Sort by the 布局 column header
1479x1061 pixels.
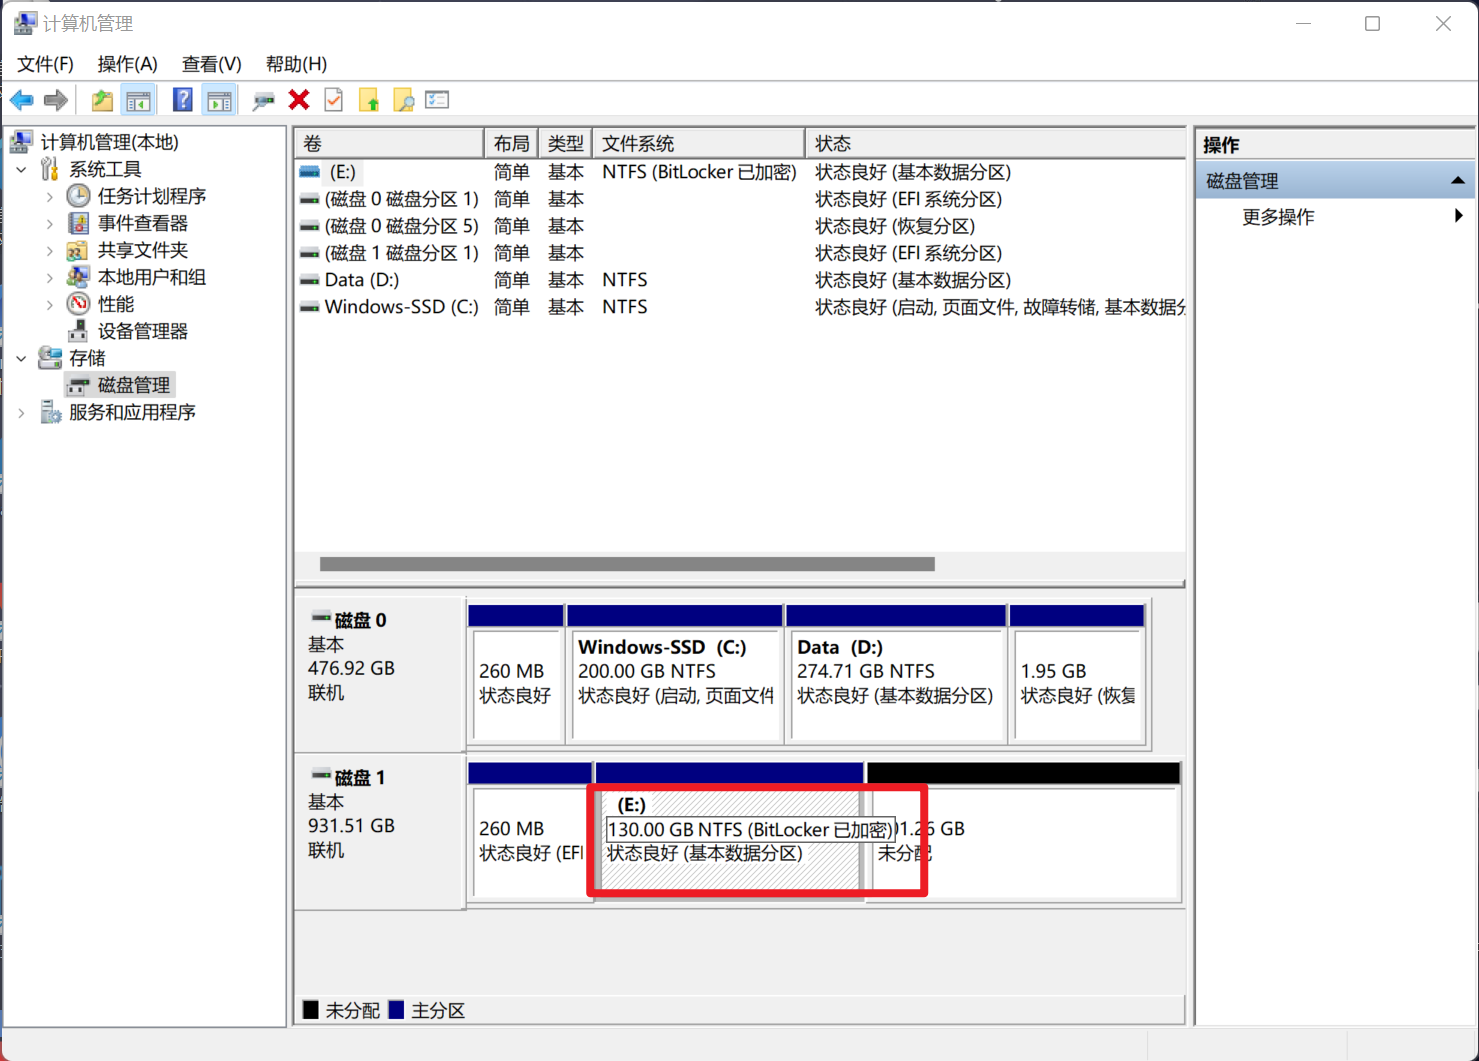[511, 143]
